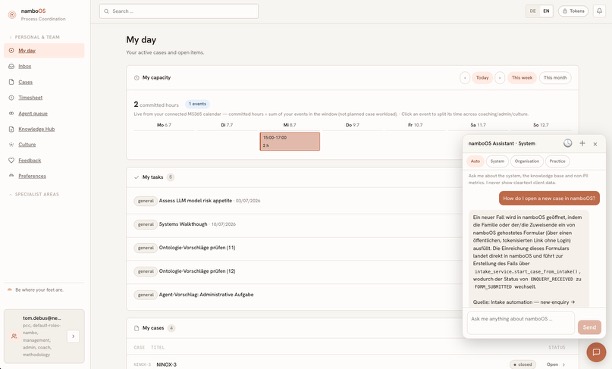Open the Timesheet page
612x369 pixels.
point(30,98)
